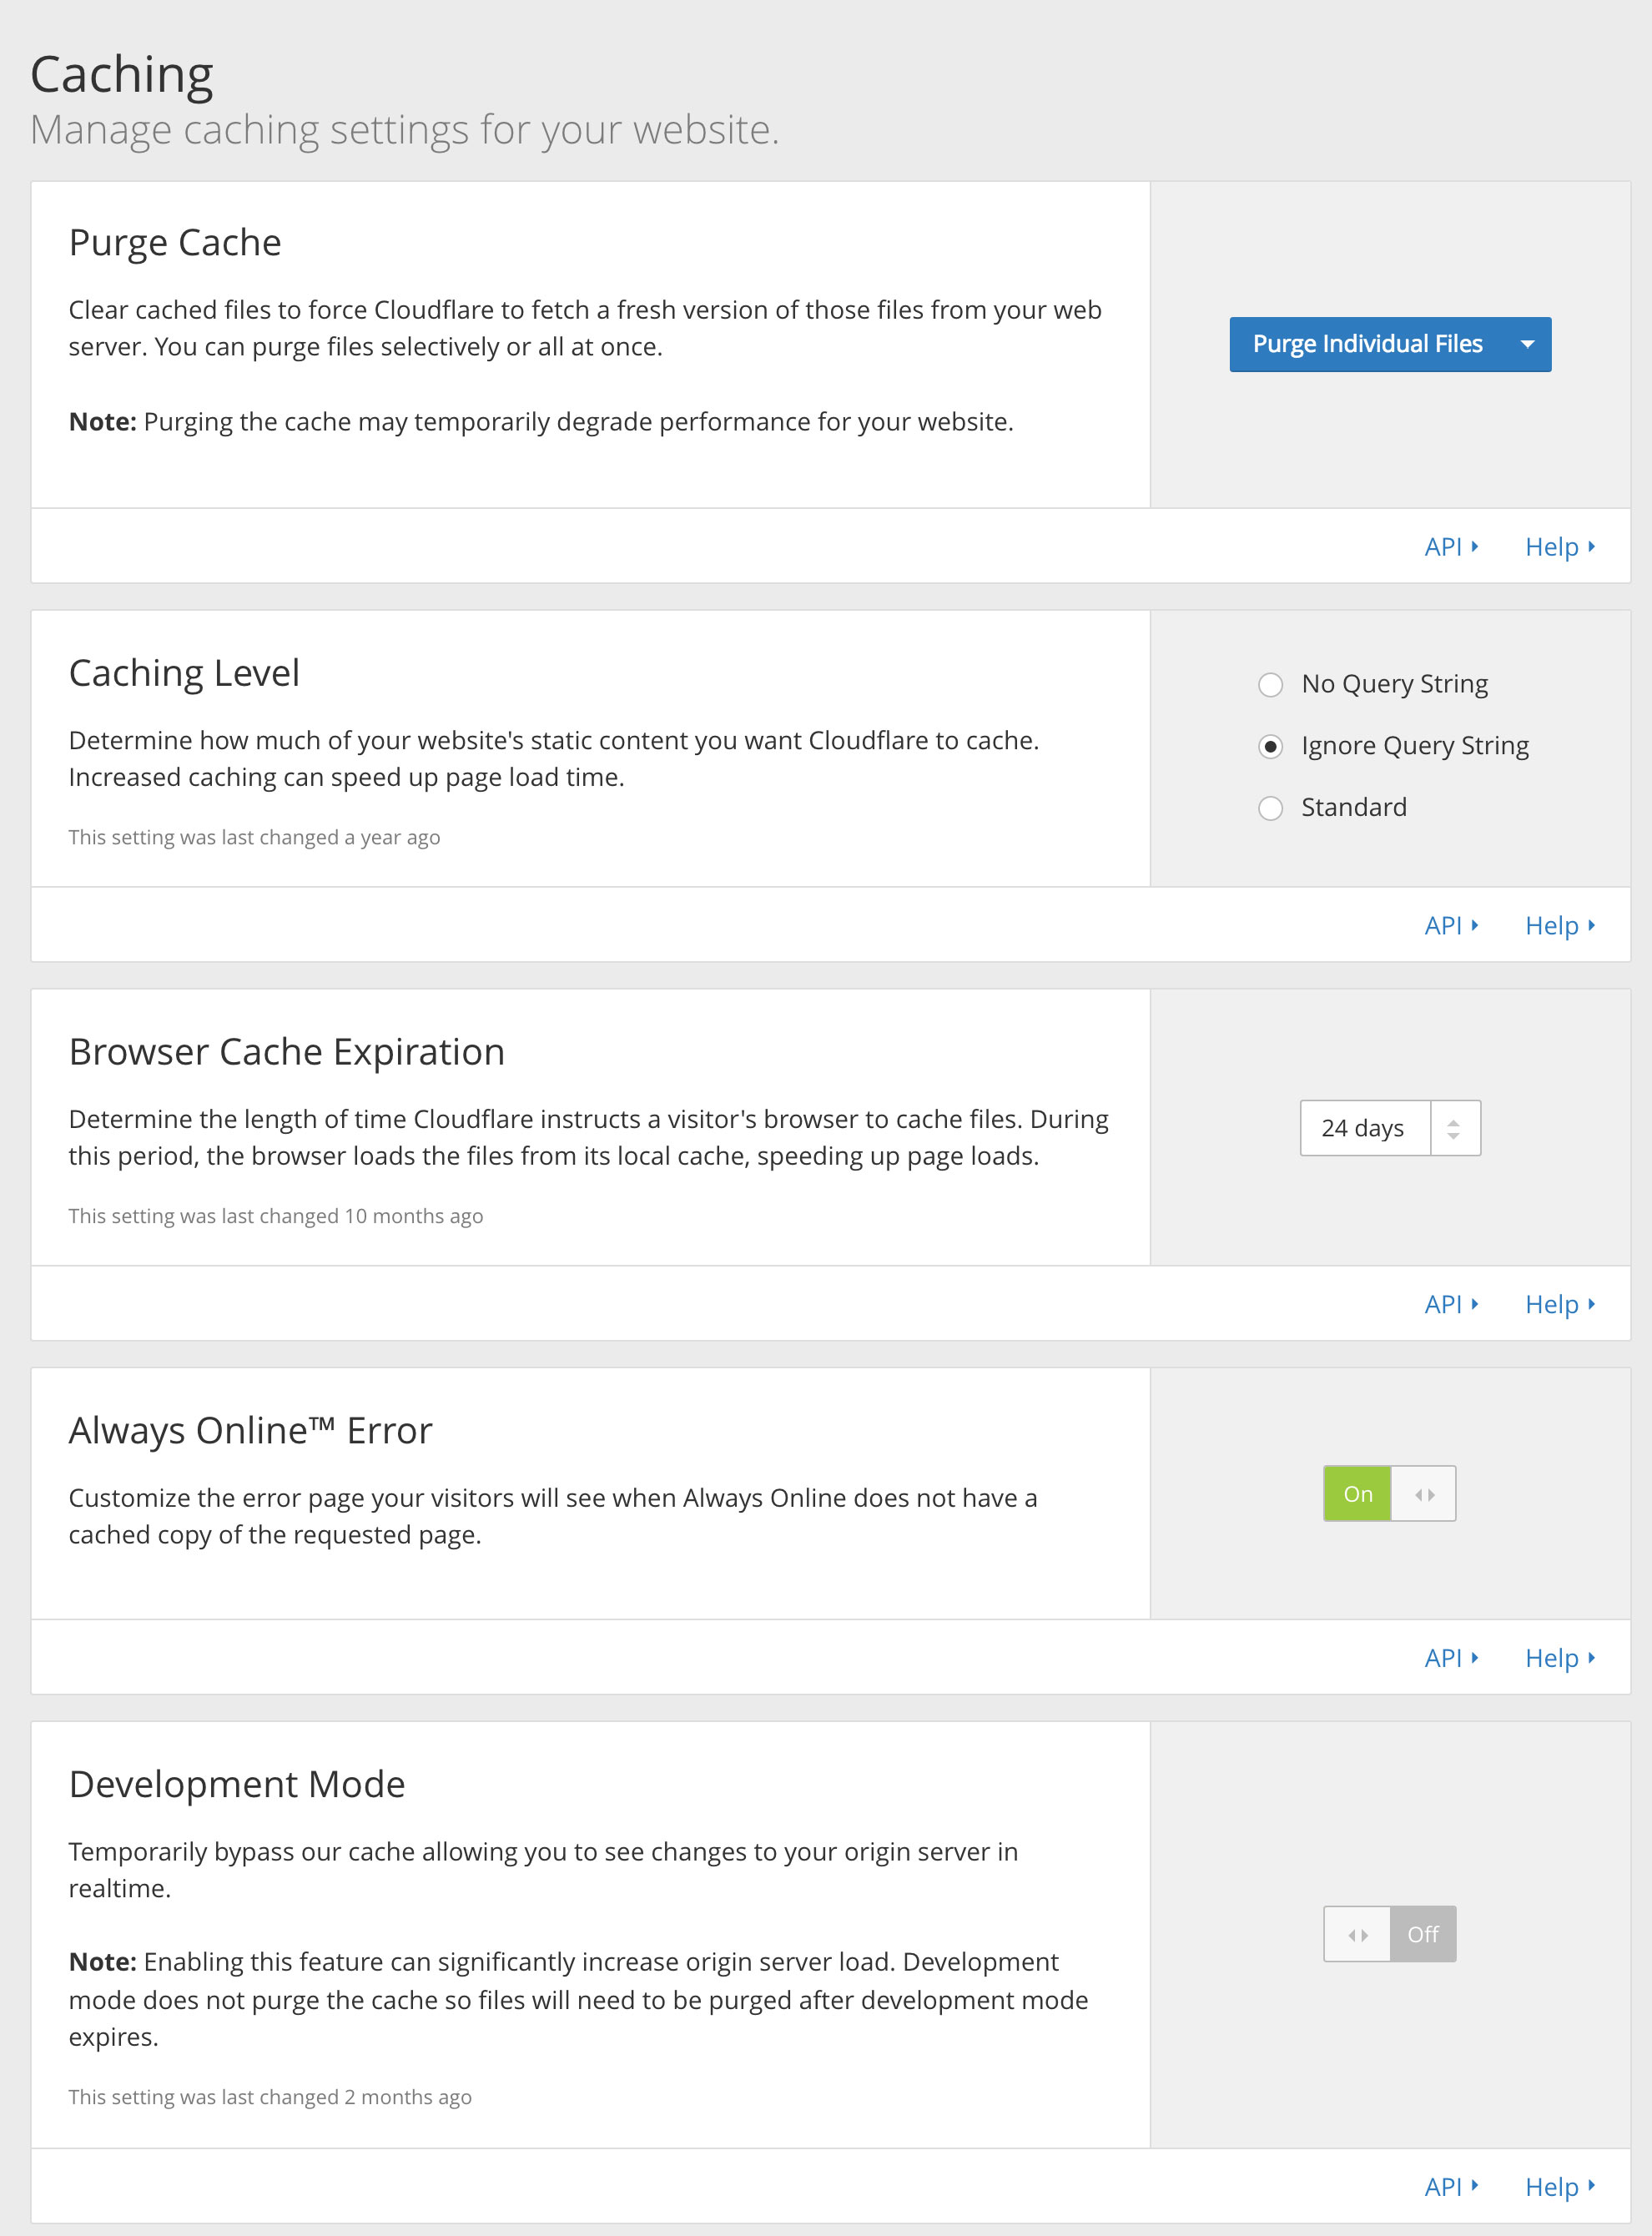This screenshot has width=1652, height=2236.
Task: Choose the Standard caching level
Action: [1270, 808]
